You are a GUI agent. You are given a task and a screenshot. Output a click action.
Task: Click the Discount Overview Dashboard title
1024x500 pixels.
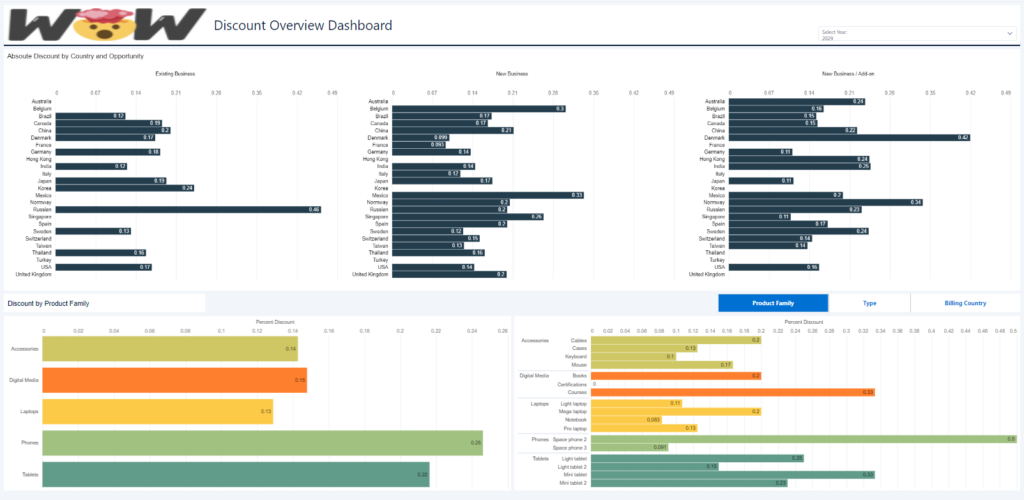tap(303, 25)
